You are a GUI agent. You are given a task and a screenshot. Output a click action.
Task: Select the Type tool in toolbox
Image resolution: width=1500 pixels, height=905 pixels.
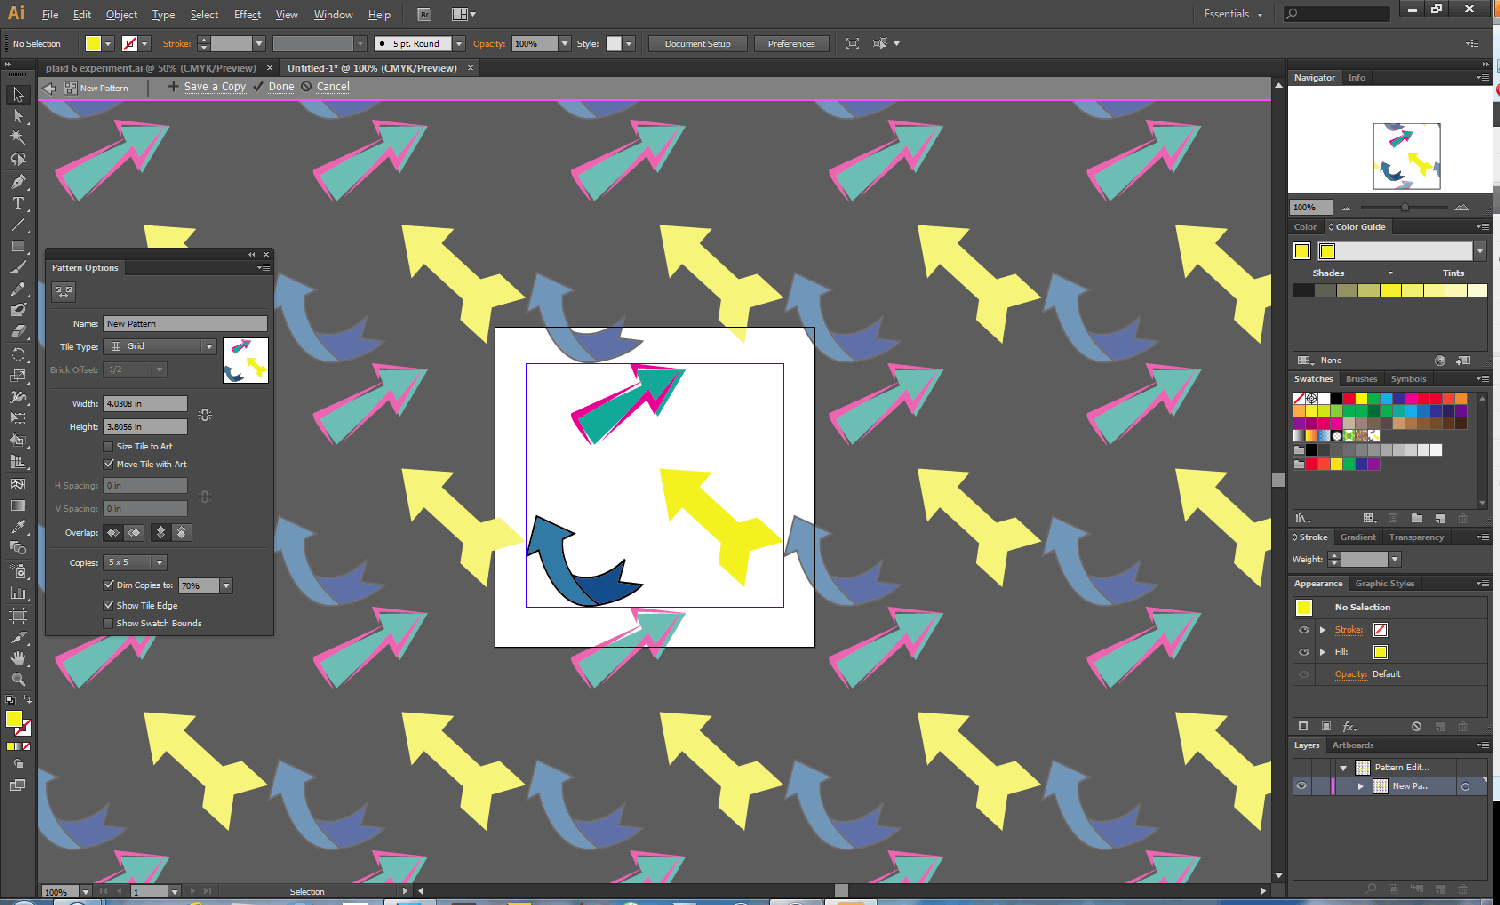[18, 204]
